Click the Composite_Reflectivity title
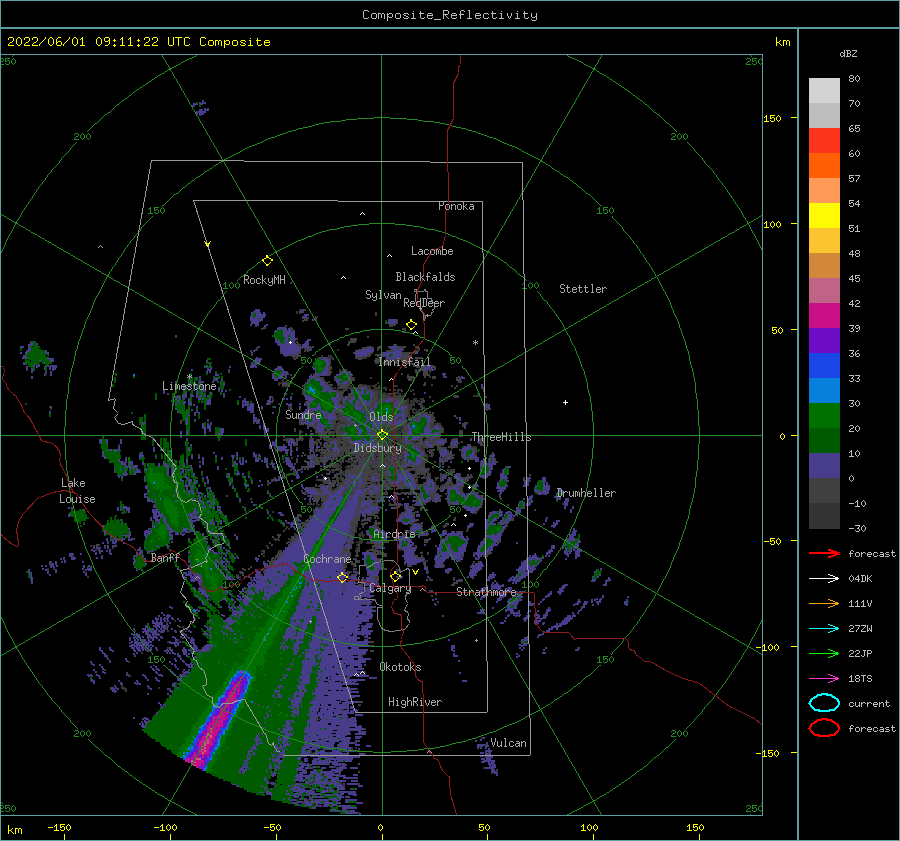Screen dimensions: 900x841 [449, 15]
